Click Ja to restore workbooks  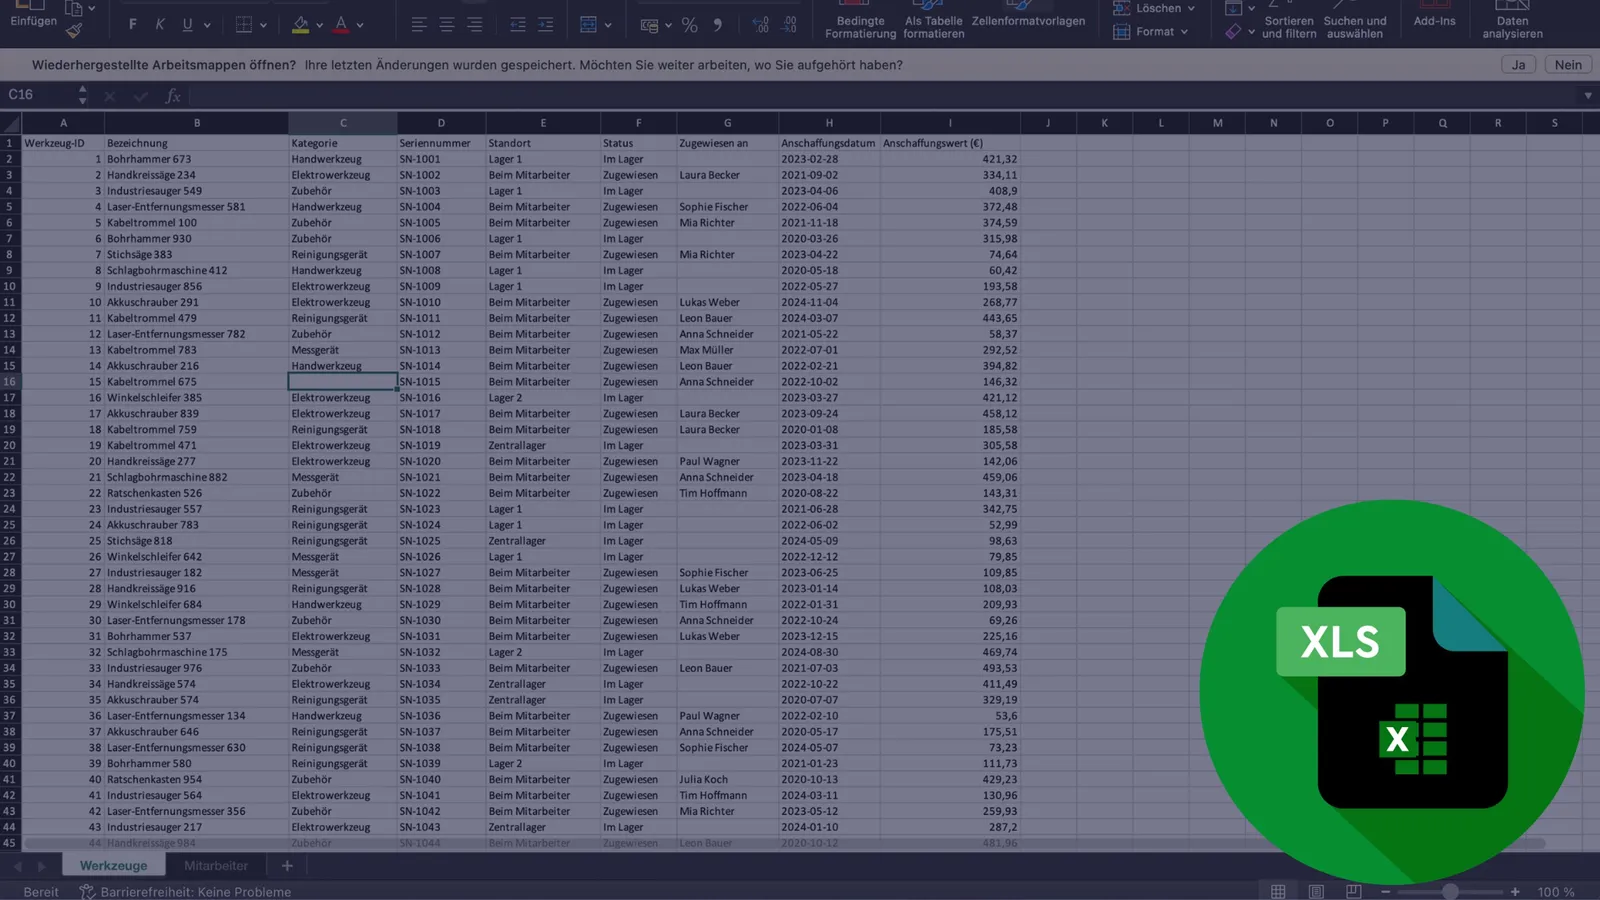(x=1518, y=65)
